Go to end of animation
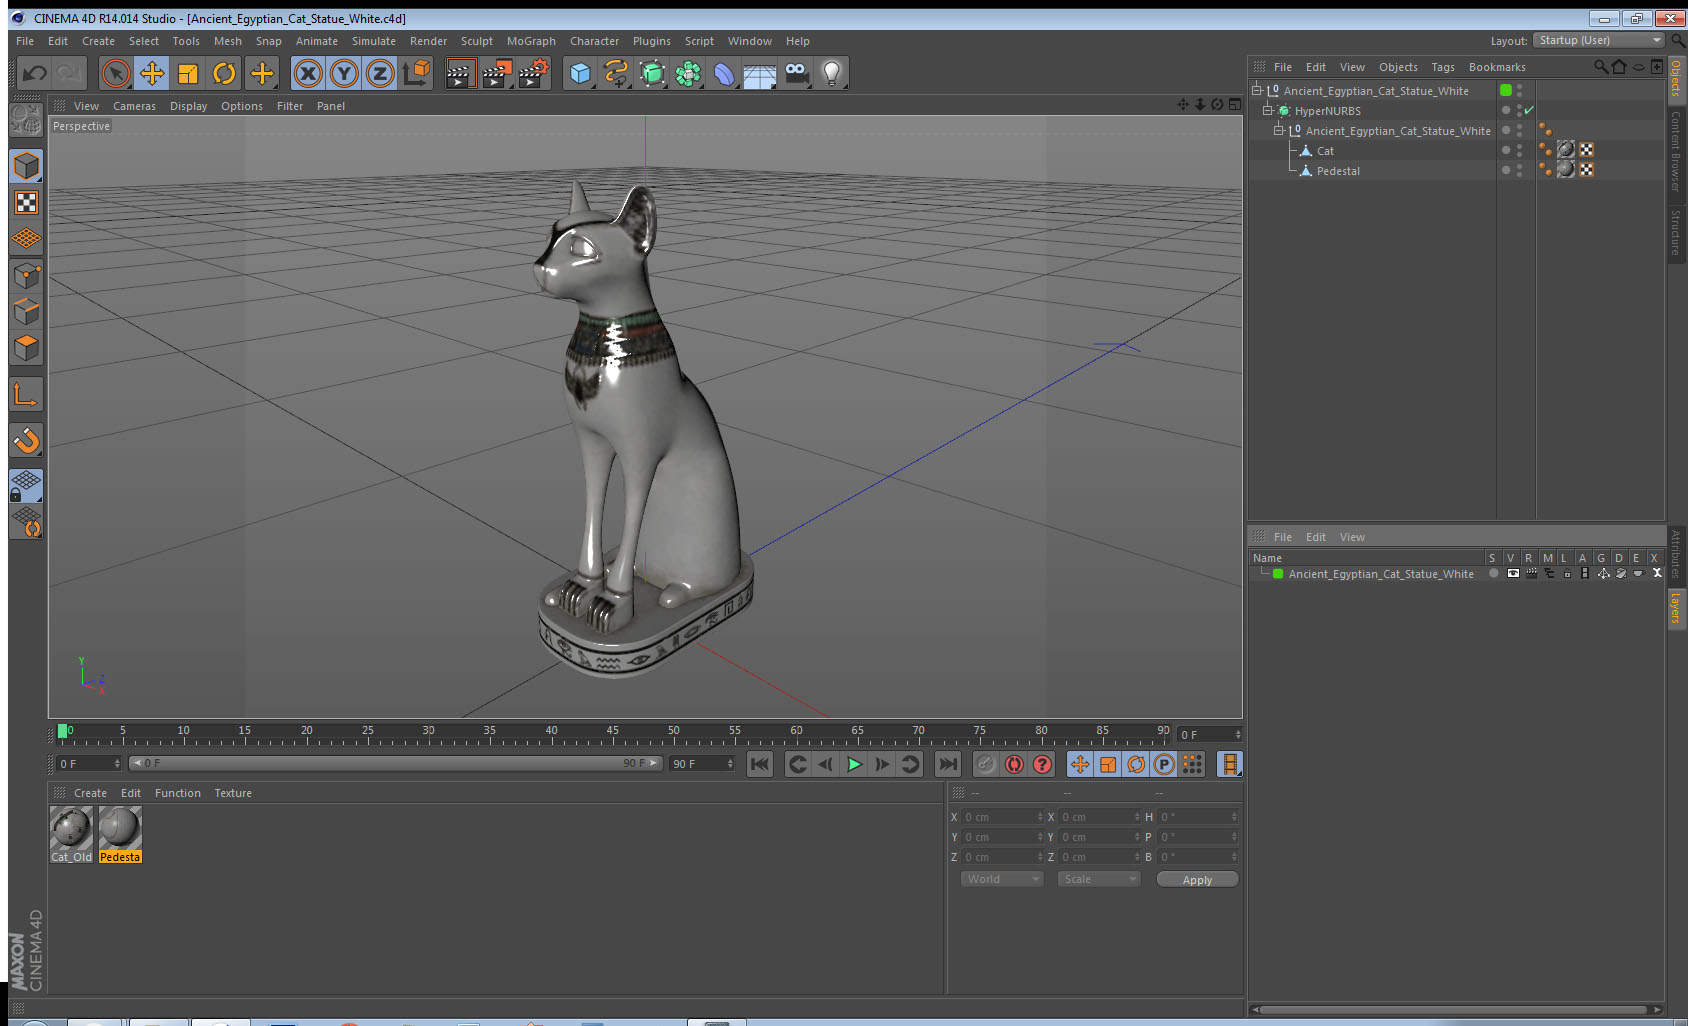Screen dimensions: 1688x1026 pyautogui.click(x=947, y=764)
